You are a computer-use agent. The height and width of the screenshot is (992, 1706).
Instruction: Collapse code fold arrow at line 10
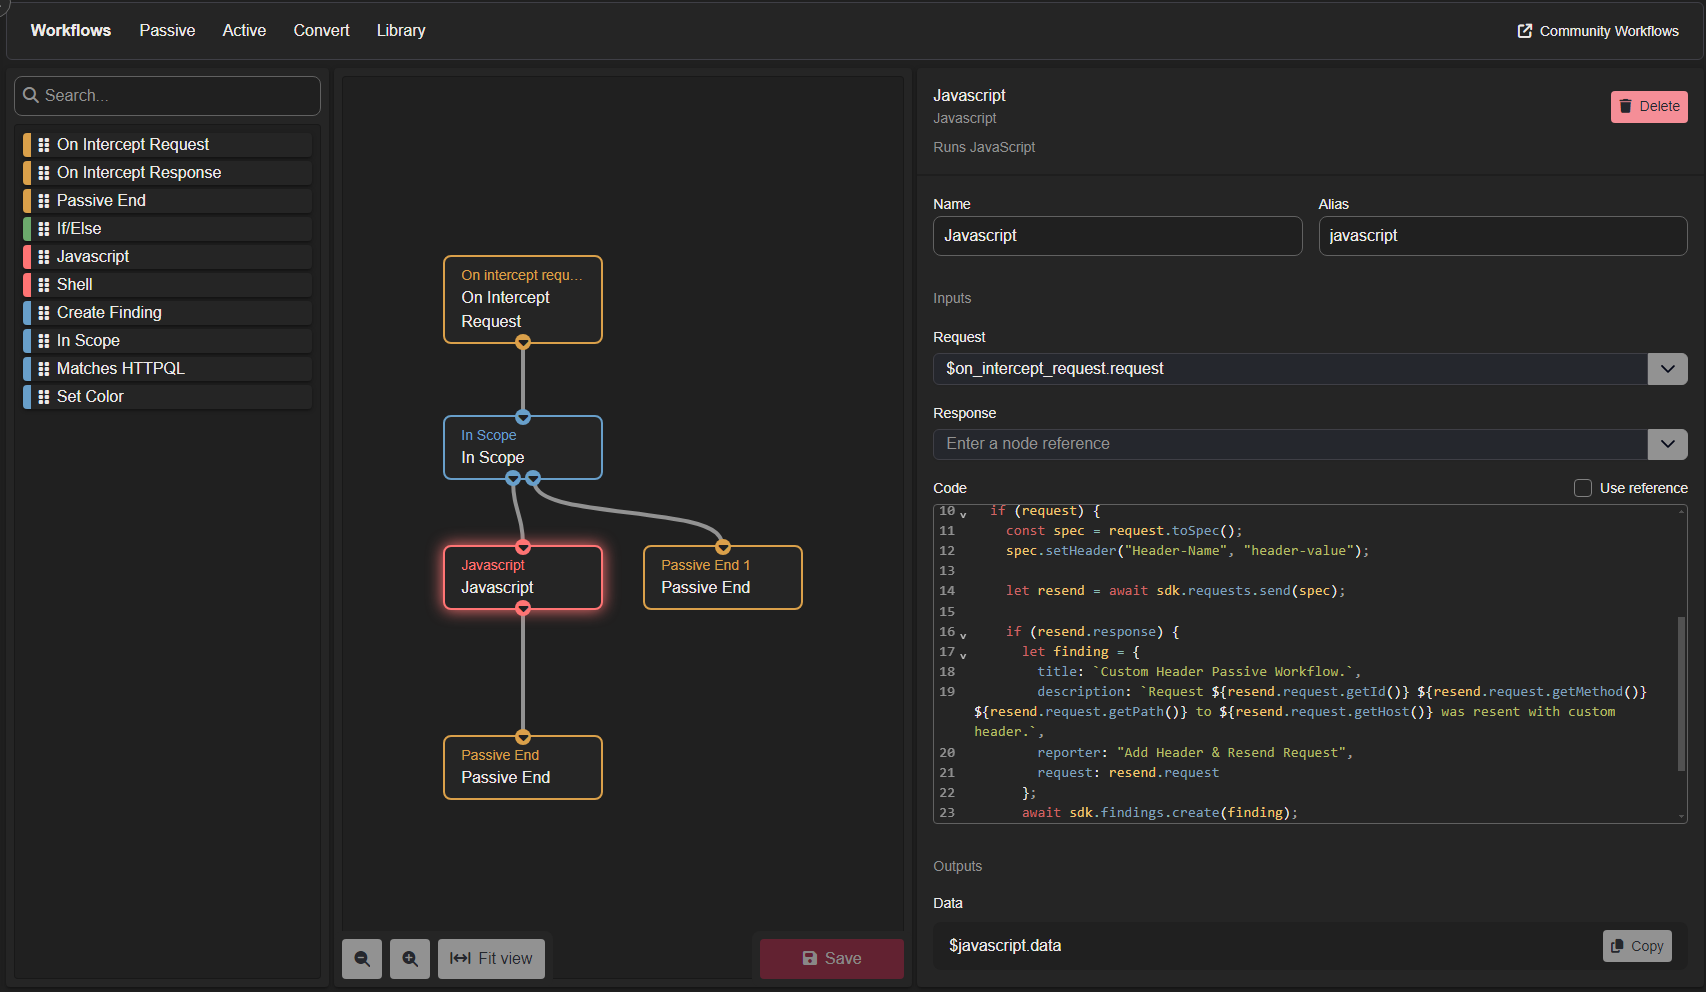[x=963, y=514]
